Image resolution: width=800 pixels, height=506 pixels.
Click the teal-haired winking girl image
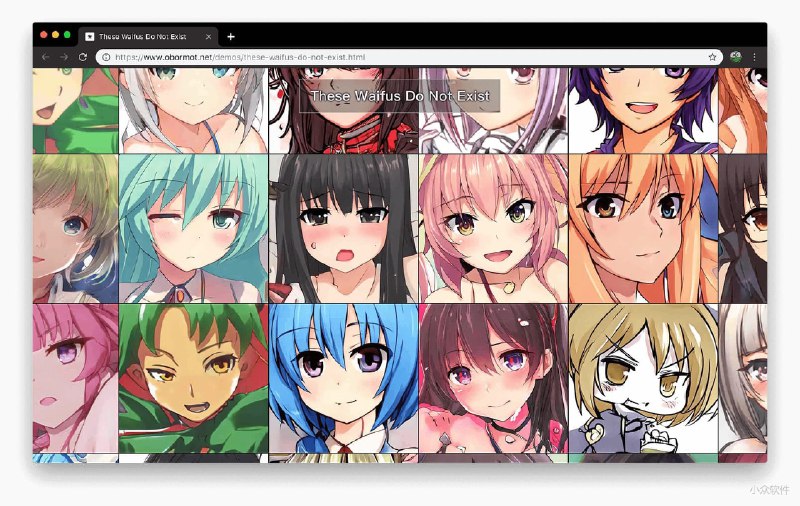click(193, 228)
